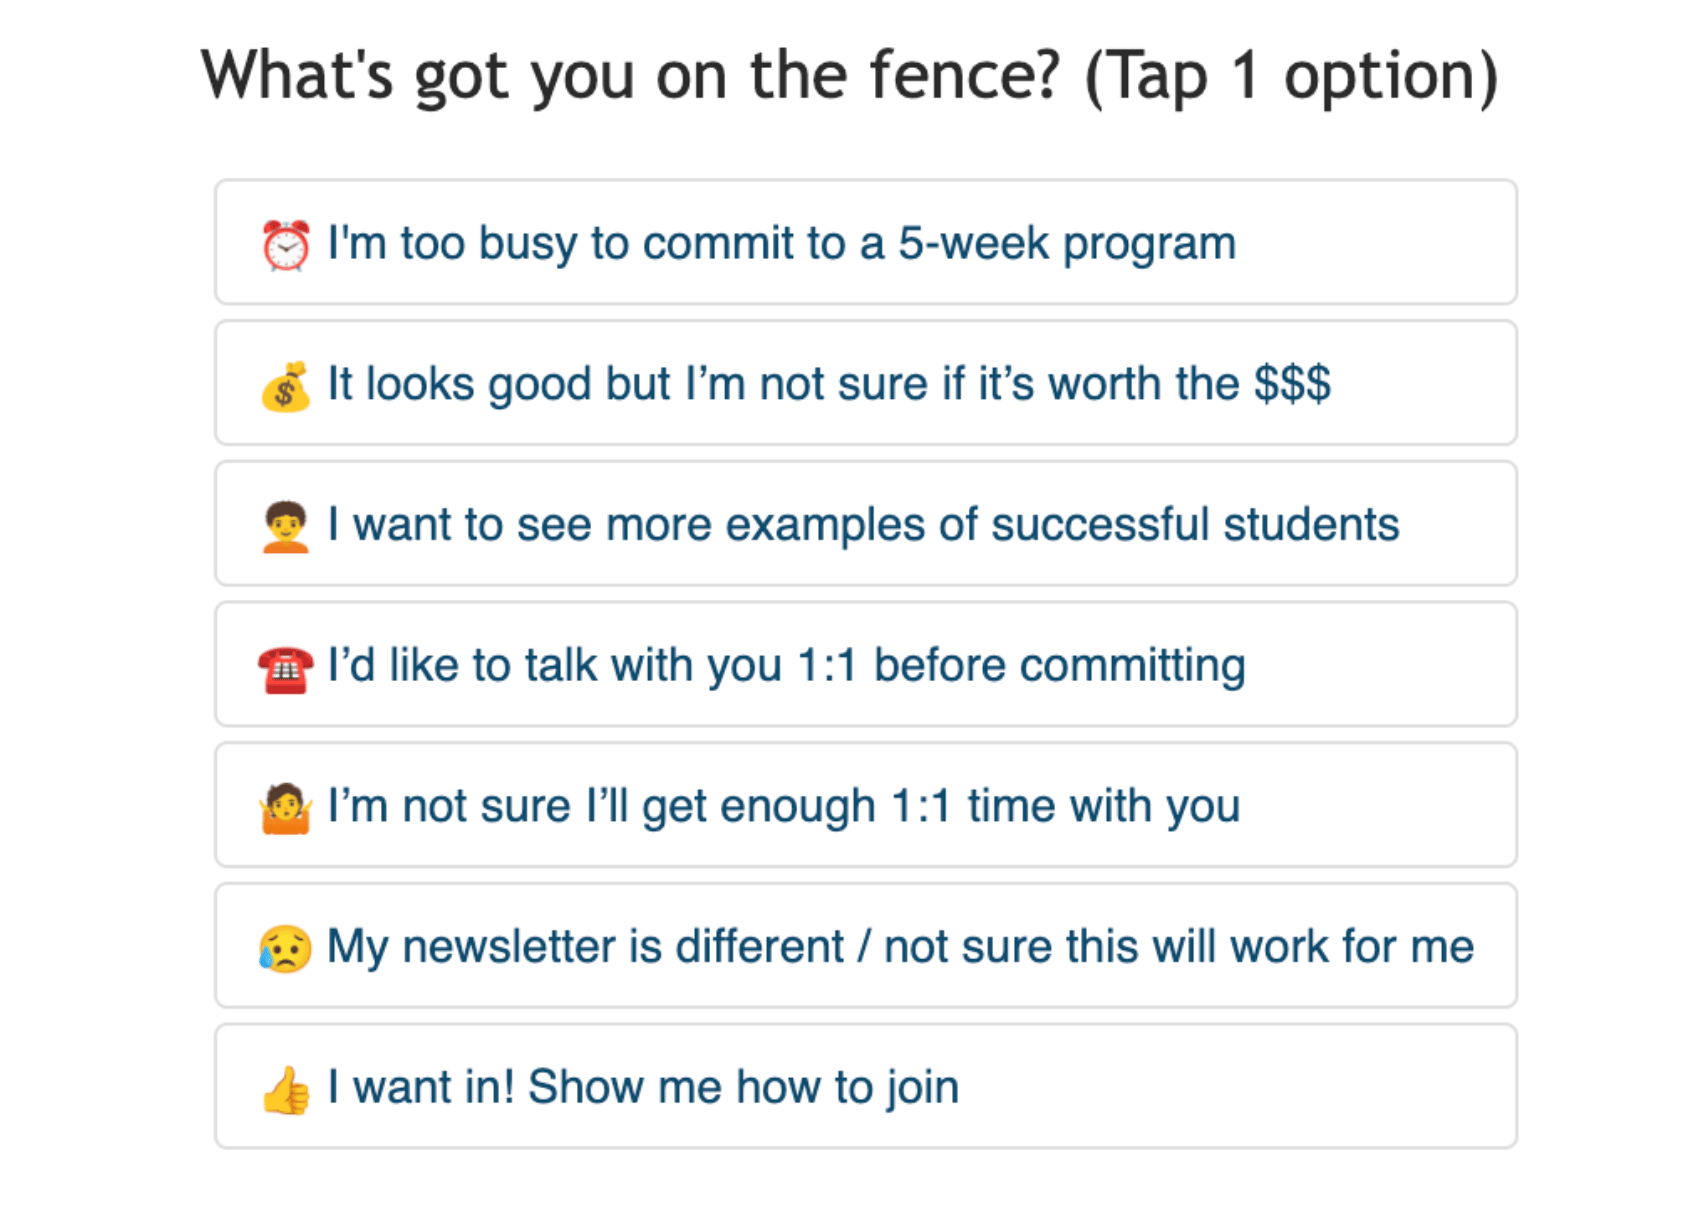Choose "not sure I'll get enough 1:1 time"
The height and width of the screenshot is (1224, 1706).
point(783,806)
